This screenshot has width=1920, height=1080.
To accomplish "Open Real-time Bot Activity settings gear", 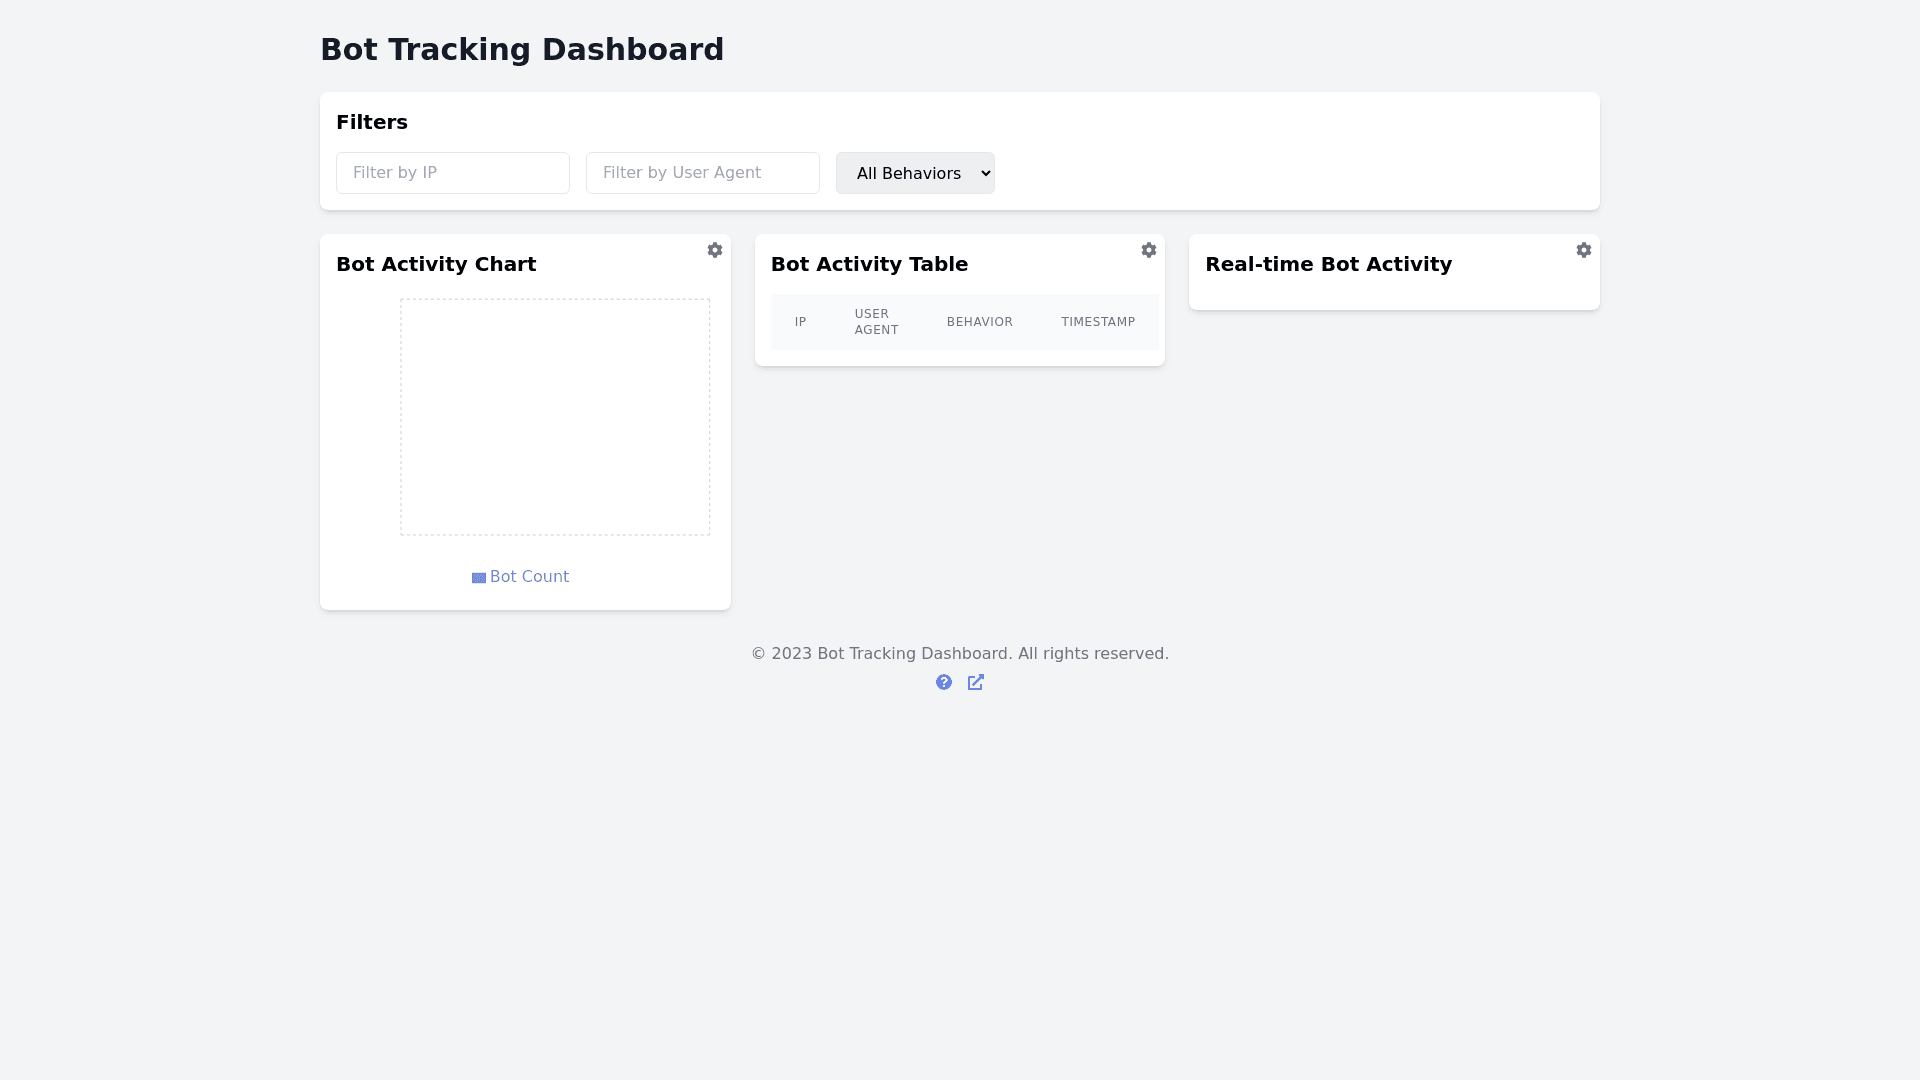I will 1583,250.
